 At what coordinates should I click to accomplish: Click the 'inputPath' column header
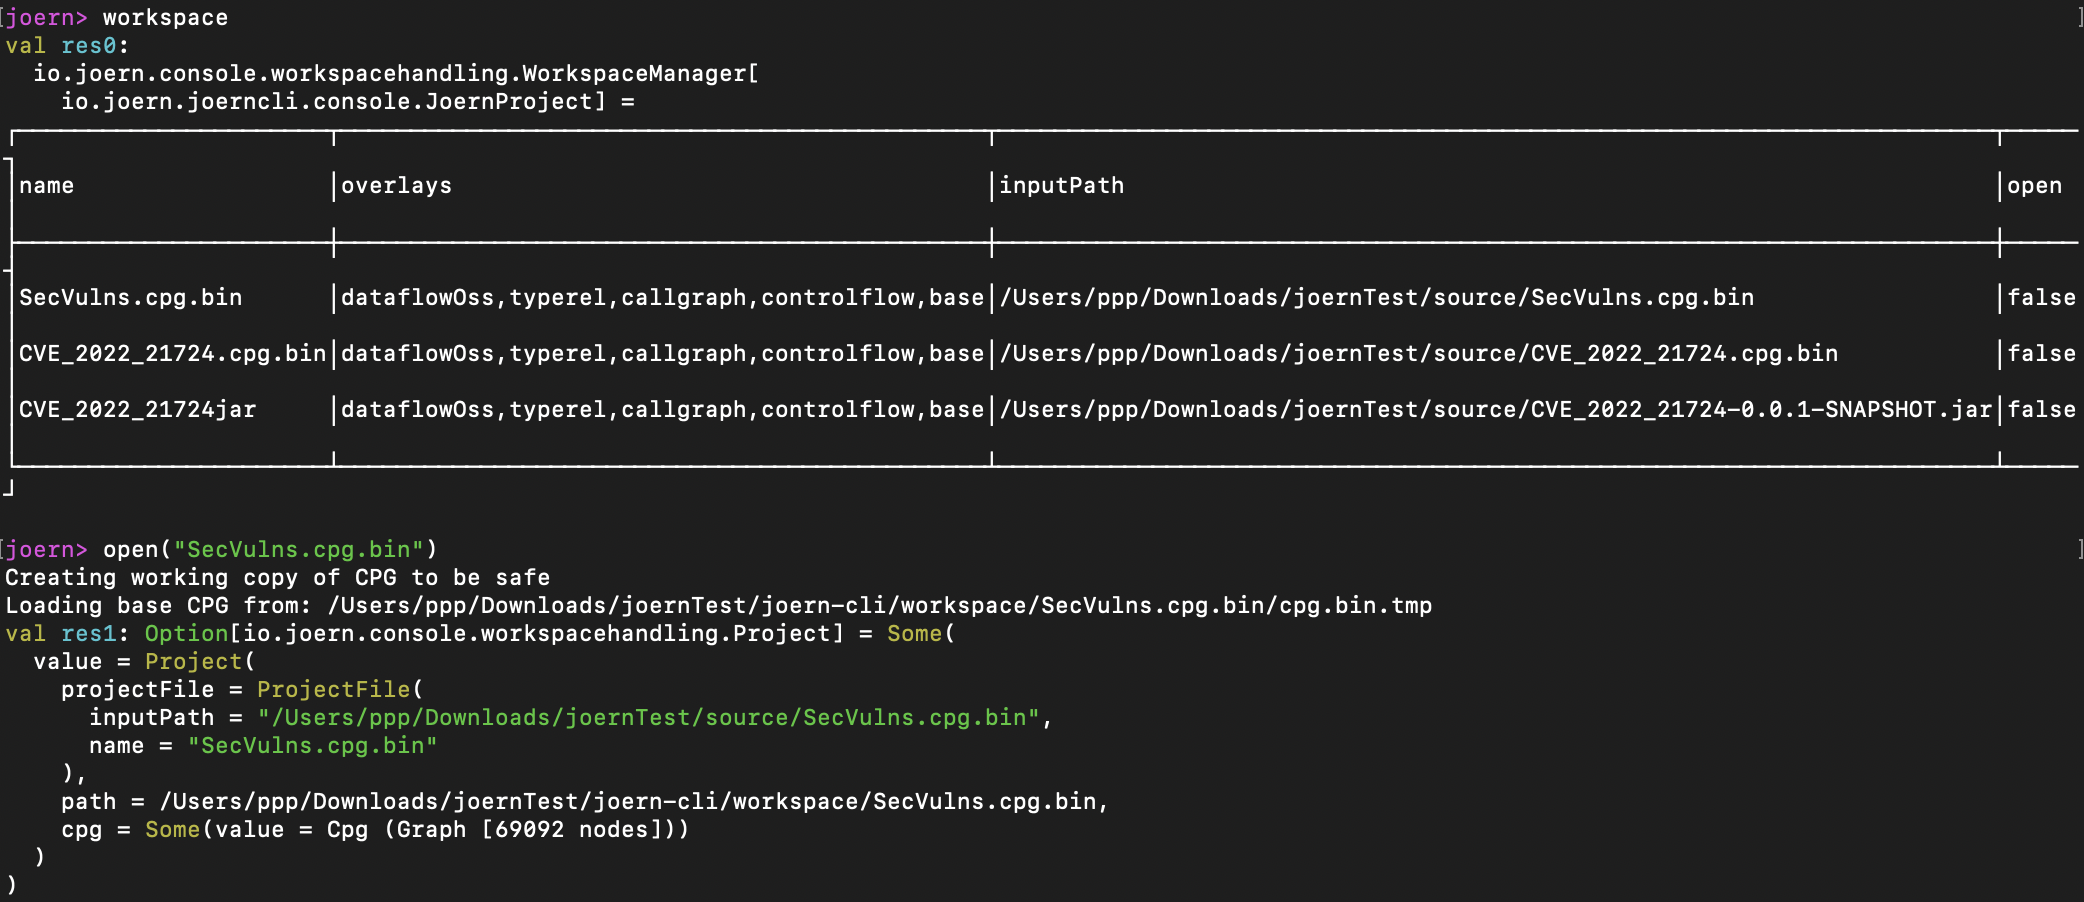tap(1061, 186)
